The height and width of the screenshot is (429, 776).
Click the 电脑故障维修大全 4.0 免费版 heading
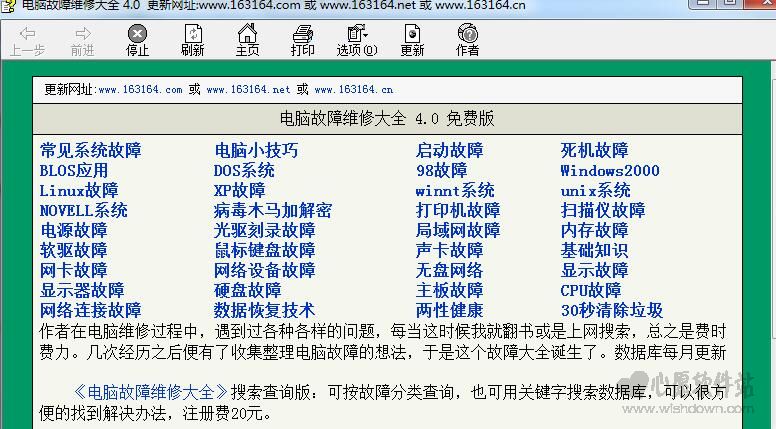[x=387, y=119]
